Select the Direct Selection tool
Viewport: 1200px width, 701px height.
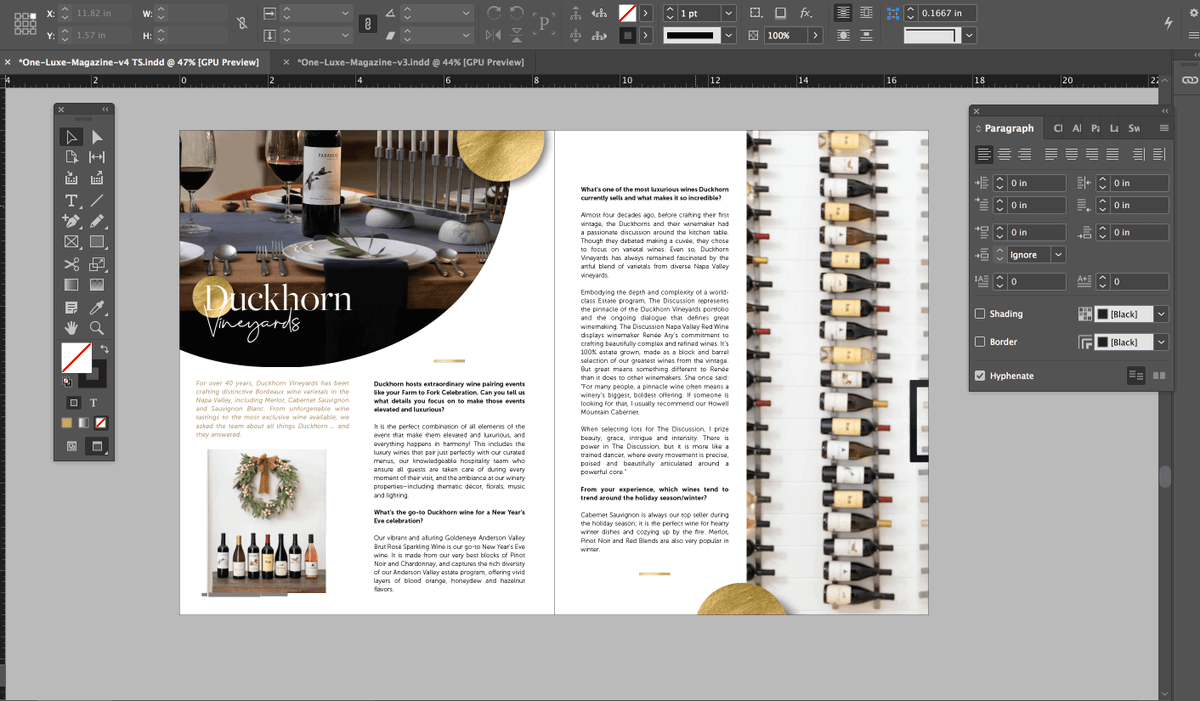(x=97, y=137)
